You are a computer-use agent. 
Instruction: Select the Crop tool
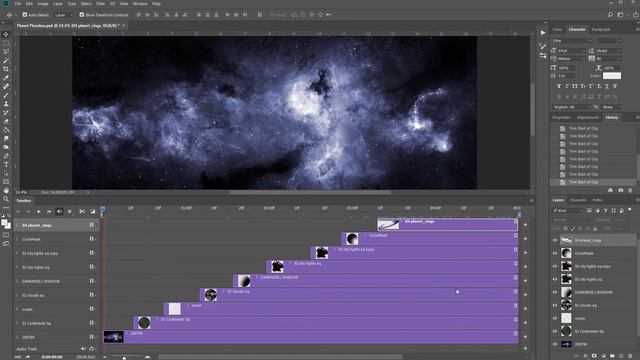click(6, 69)
